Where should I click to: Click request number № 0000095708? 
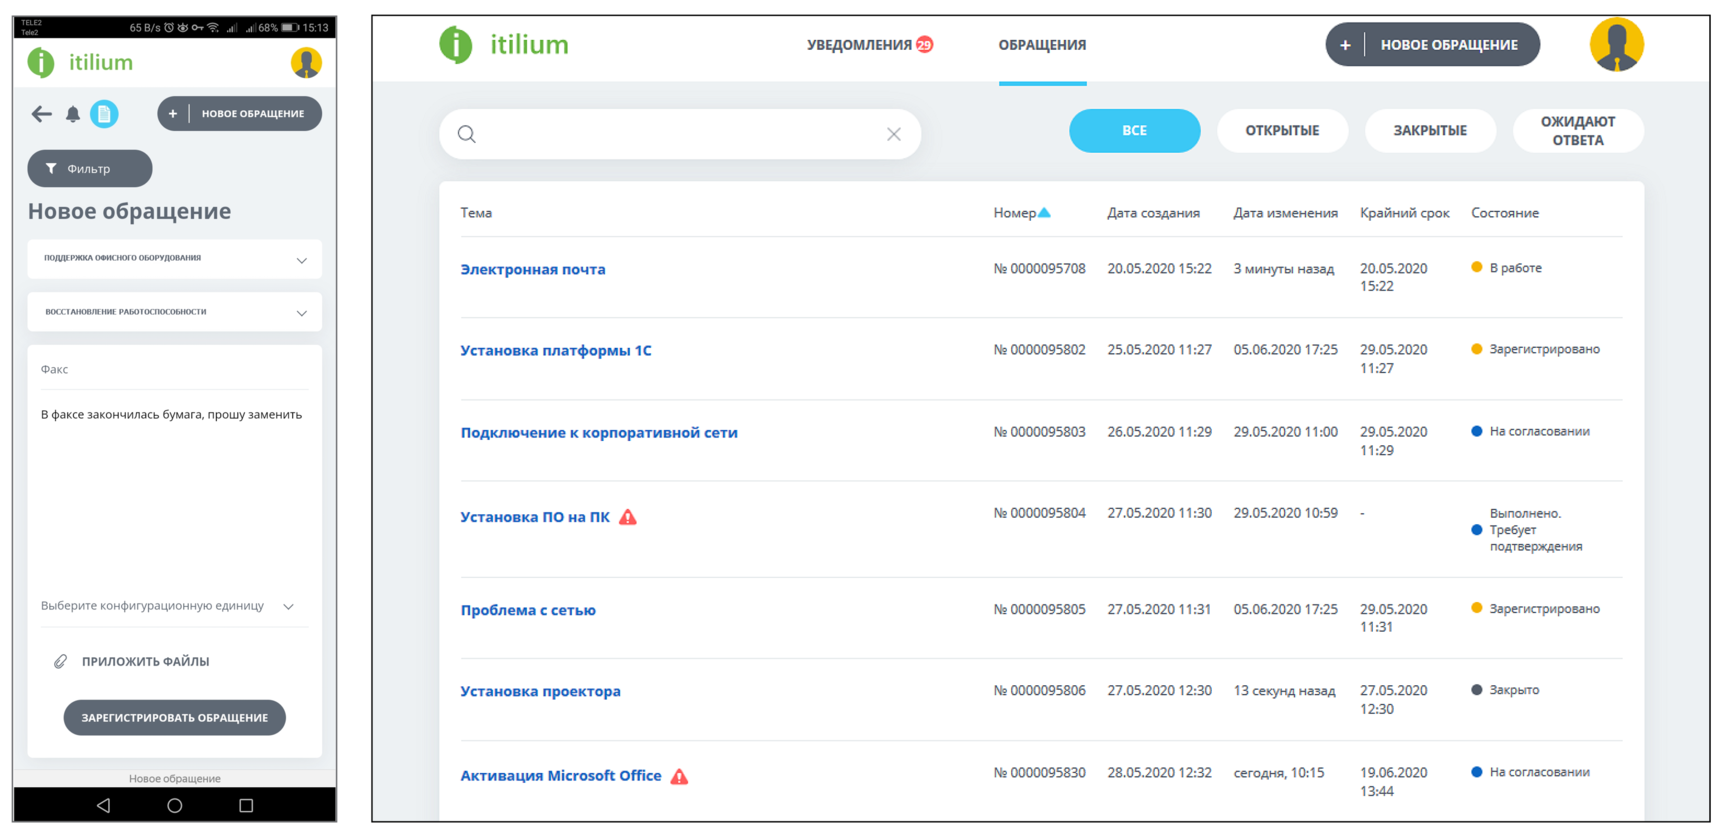click(x=1039, y=268)
